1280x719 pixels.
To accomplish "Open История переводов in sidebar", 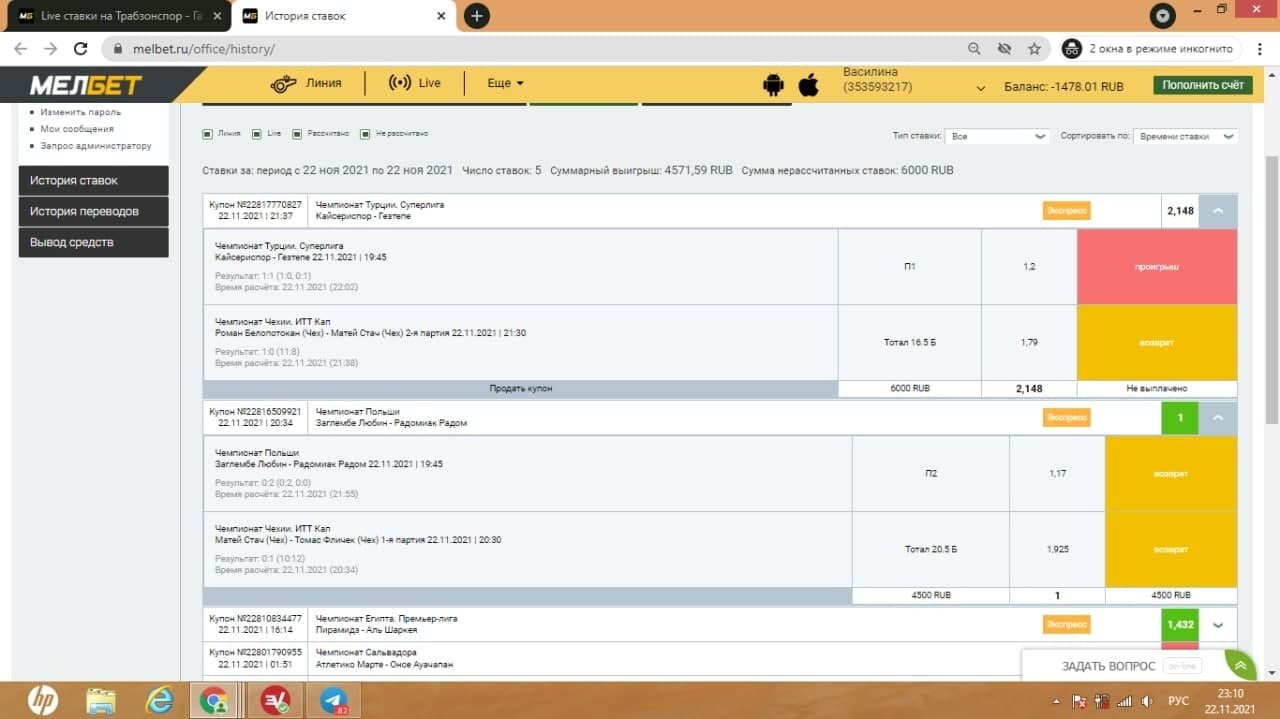I will point(93,211).
